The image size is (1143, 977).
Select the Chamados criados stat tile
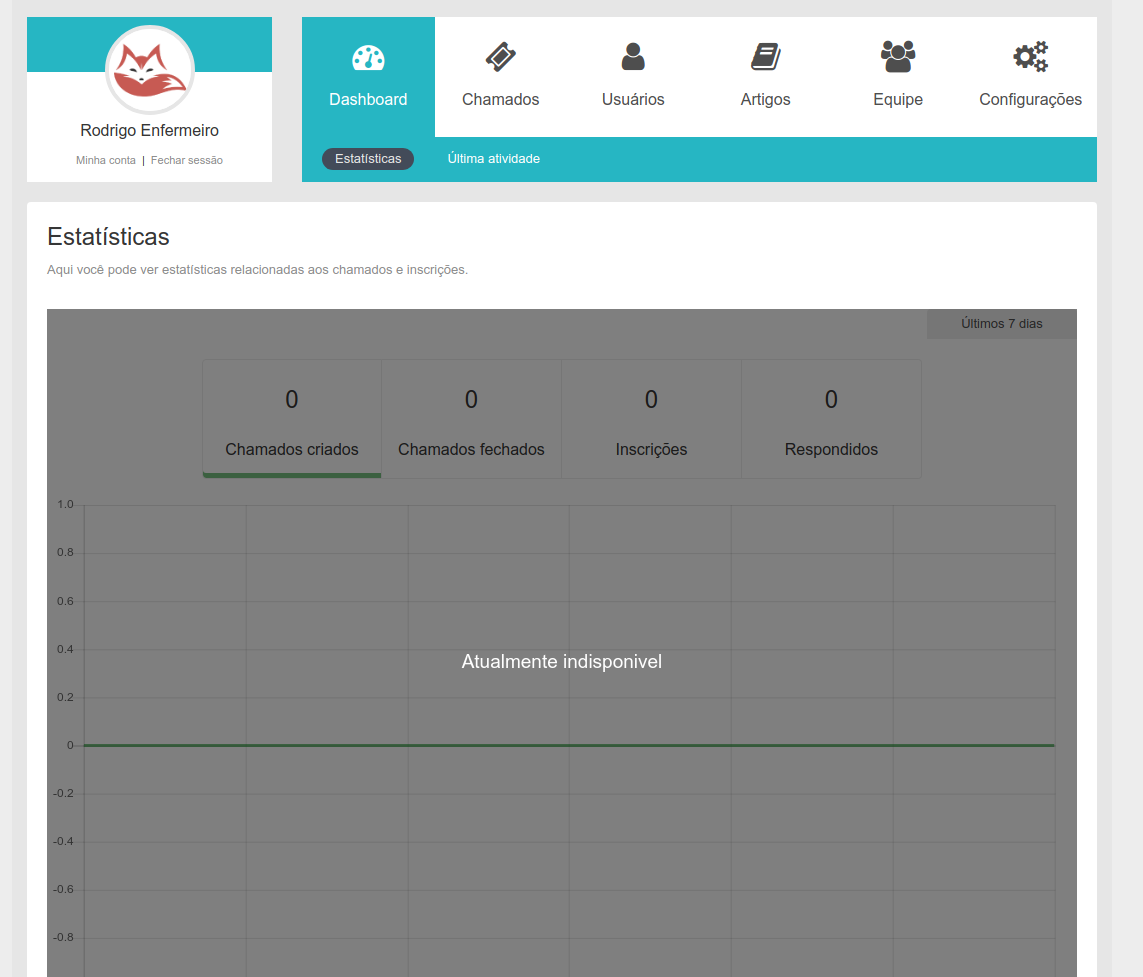point(291,418)
